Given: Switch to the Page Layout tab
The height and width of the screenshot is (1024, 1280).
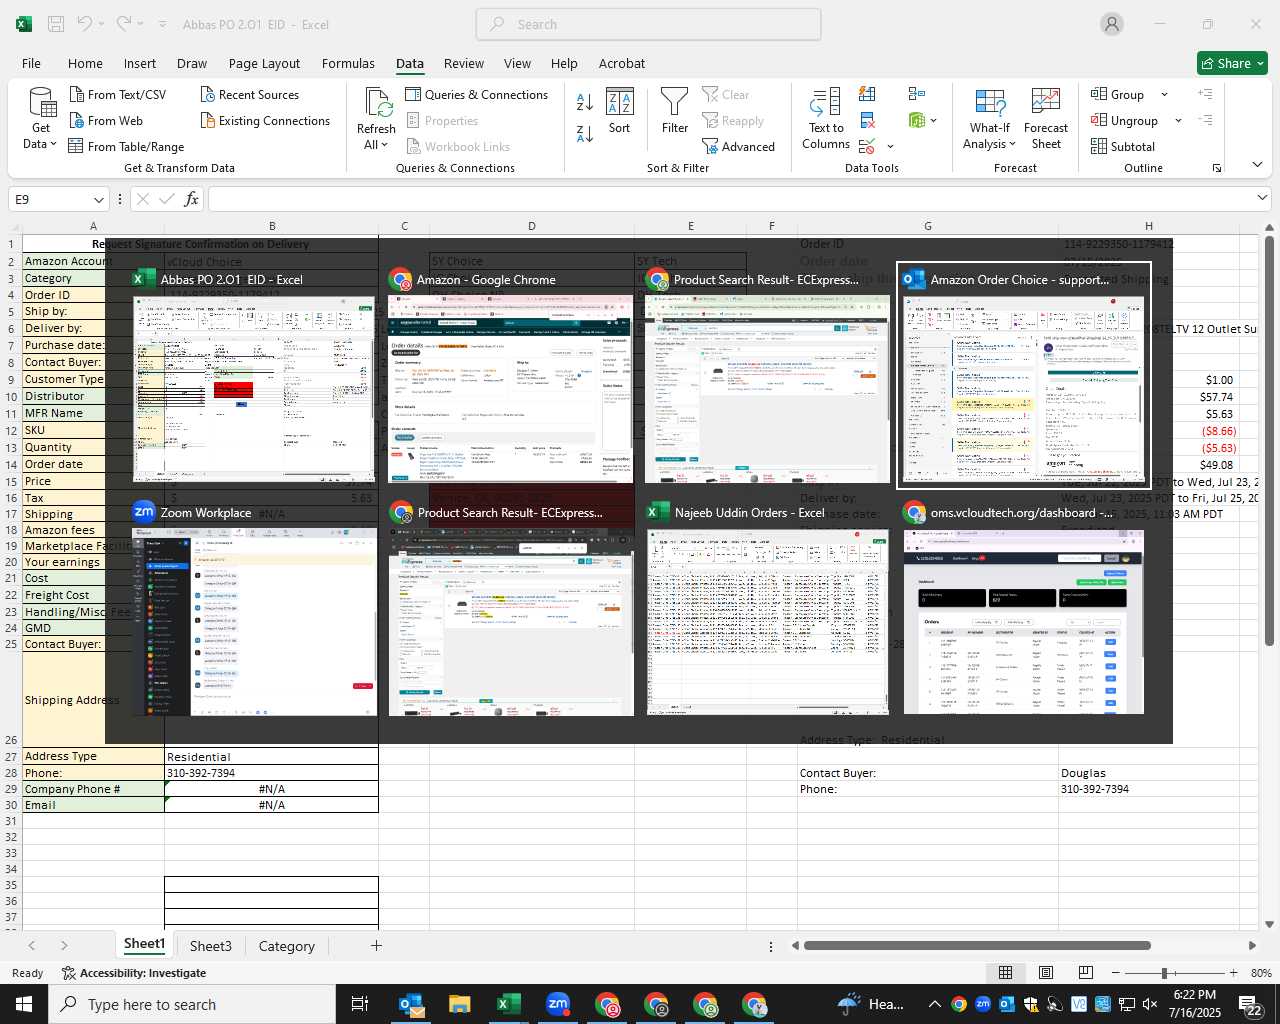Looking at the screenshot, I should click(264, 63).
